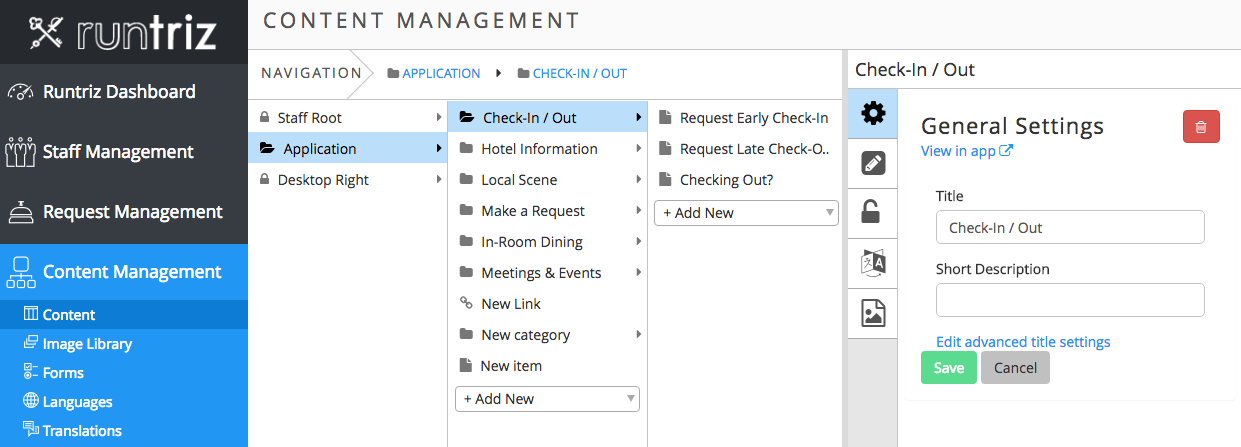This screenshot has height=447, width=1241.
Task: Open the pencil edit tab
Action: [873, 163]
